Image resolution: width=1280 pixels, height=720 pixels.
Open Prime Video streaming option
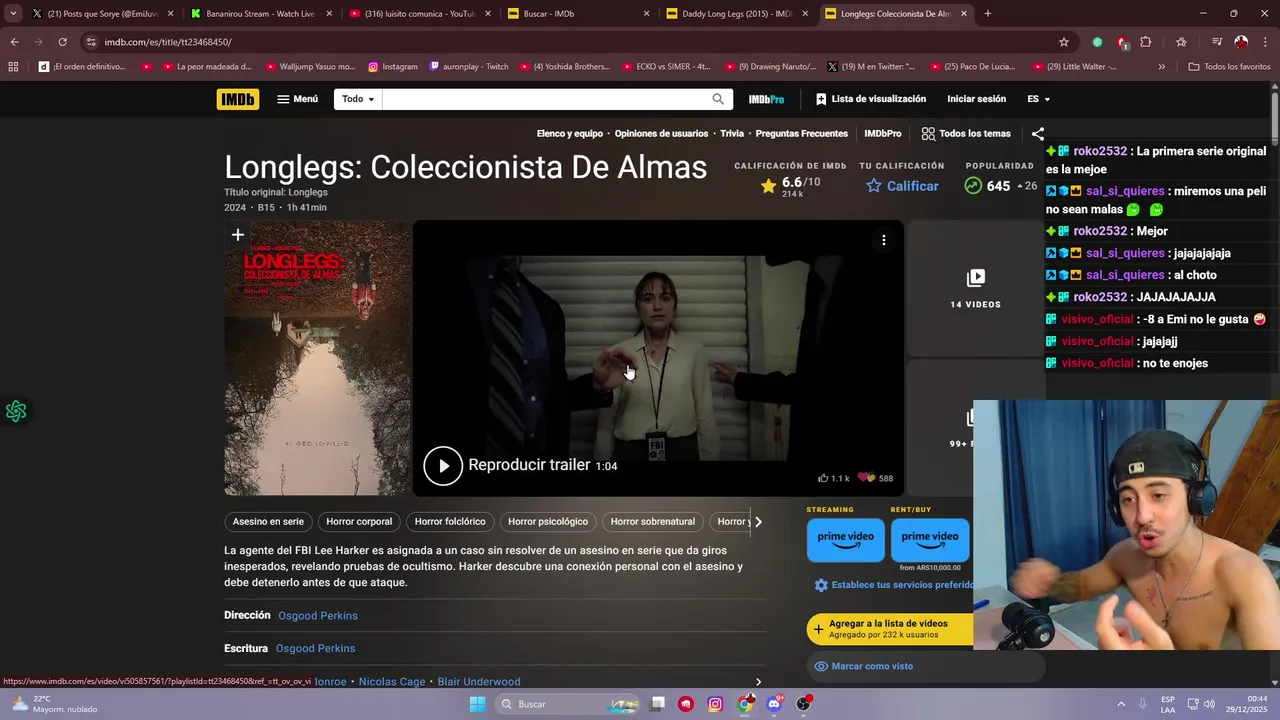(x=846, y=540)
